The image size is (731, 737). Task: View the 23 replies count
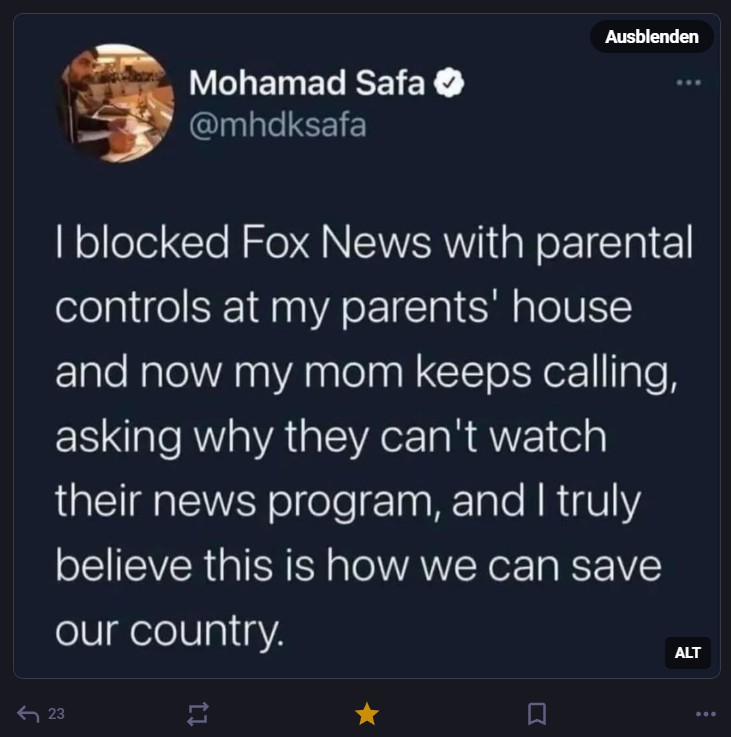[x=56, y=713]
